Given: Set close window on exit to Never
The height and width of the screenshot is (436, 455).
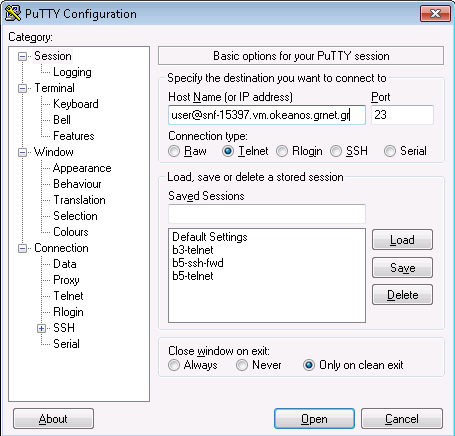Looking at the screenshot, I should click(259, 365).
